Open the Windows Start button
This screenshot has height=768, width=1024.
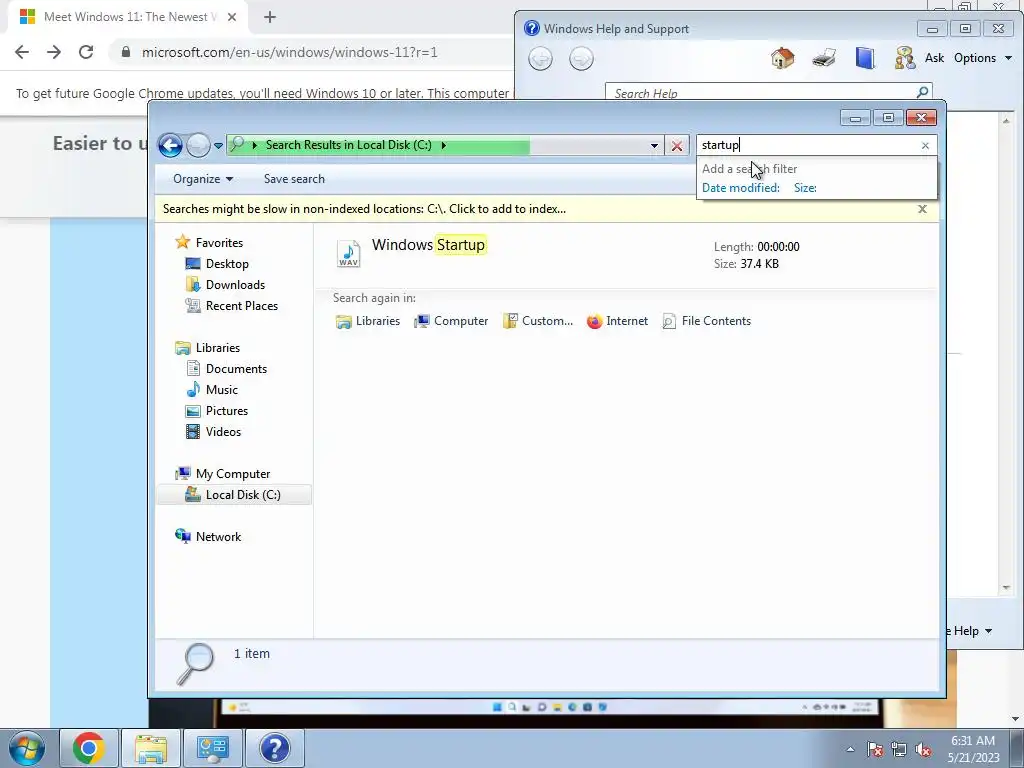pos(26,748)
